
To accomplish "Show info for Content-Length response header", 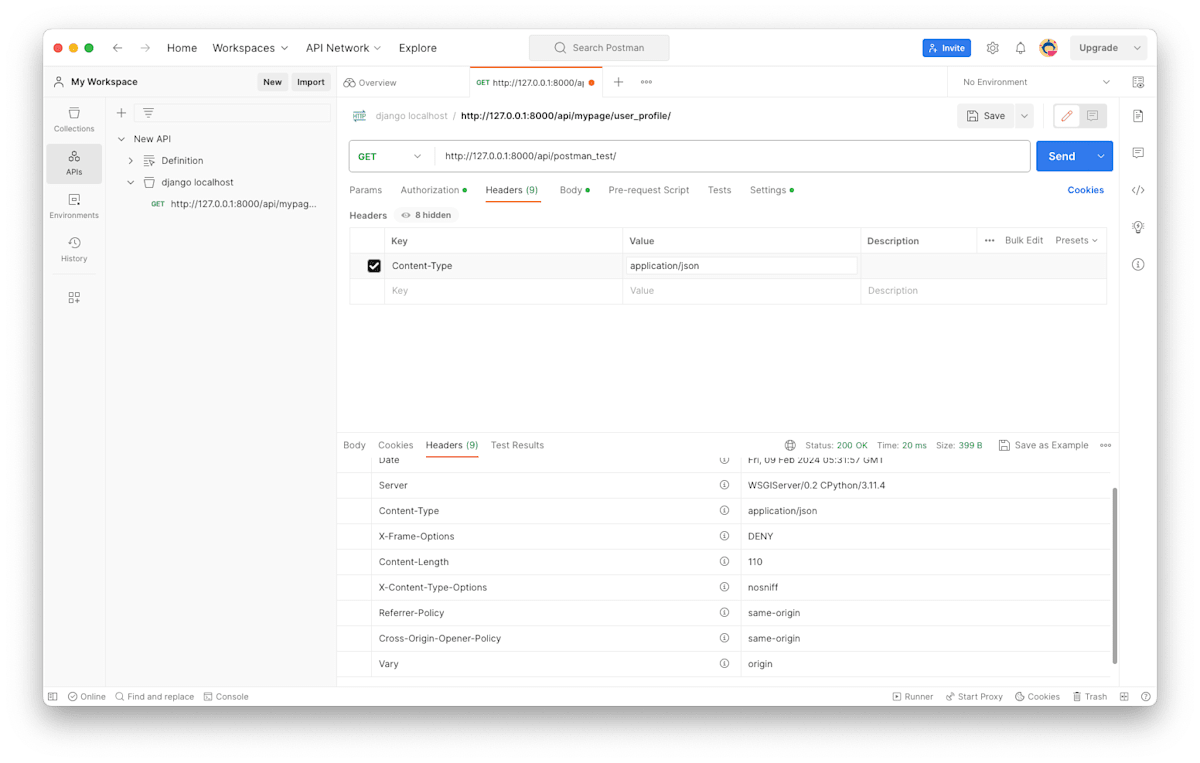I will [x=724, y=562].
